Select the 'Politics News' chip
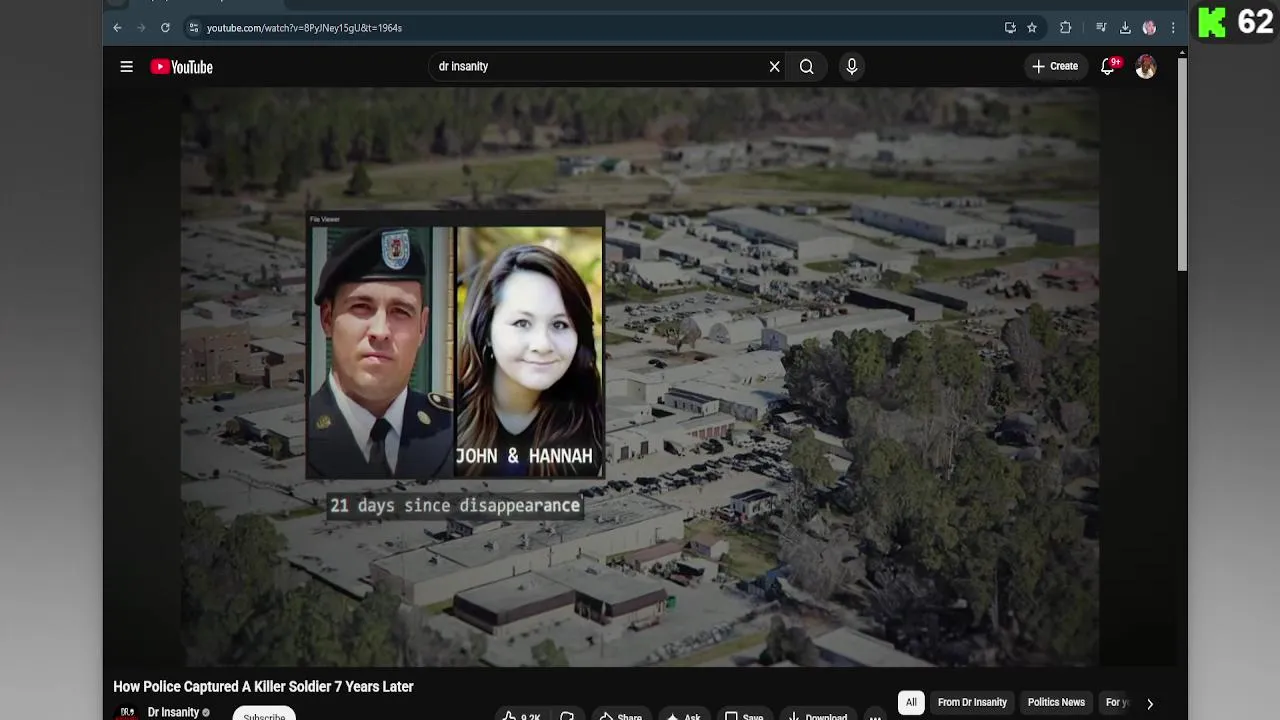1280x720 pixels. pyautogui.click(x=1056, y=702)
